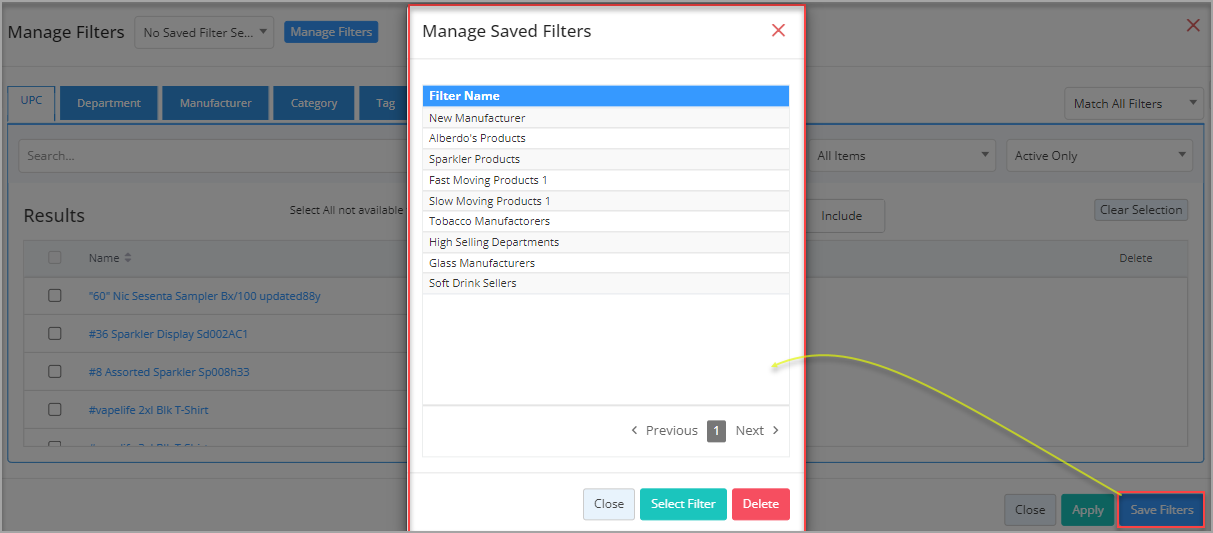Open the No Saved Filter Selected dropdown
Image resolution: width=1213 pixels, height=533 pixels.
[x=205, y=32]
